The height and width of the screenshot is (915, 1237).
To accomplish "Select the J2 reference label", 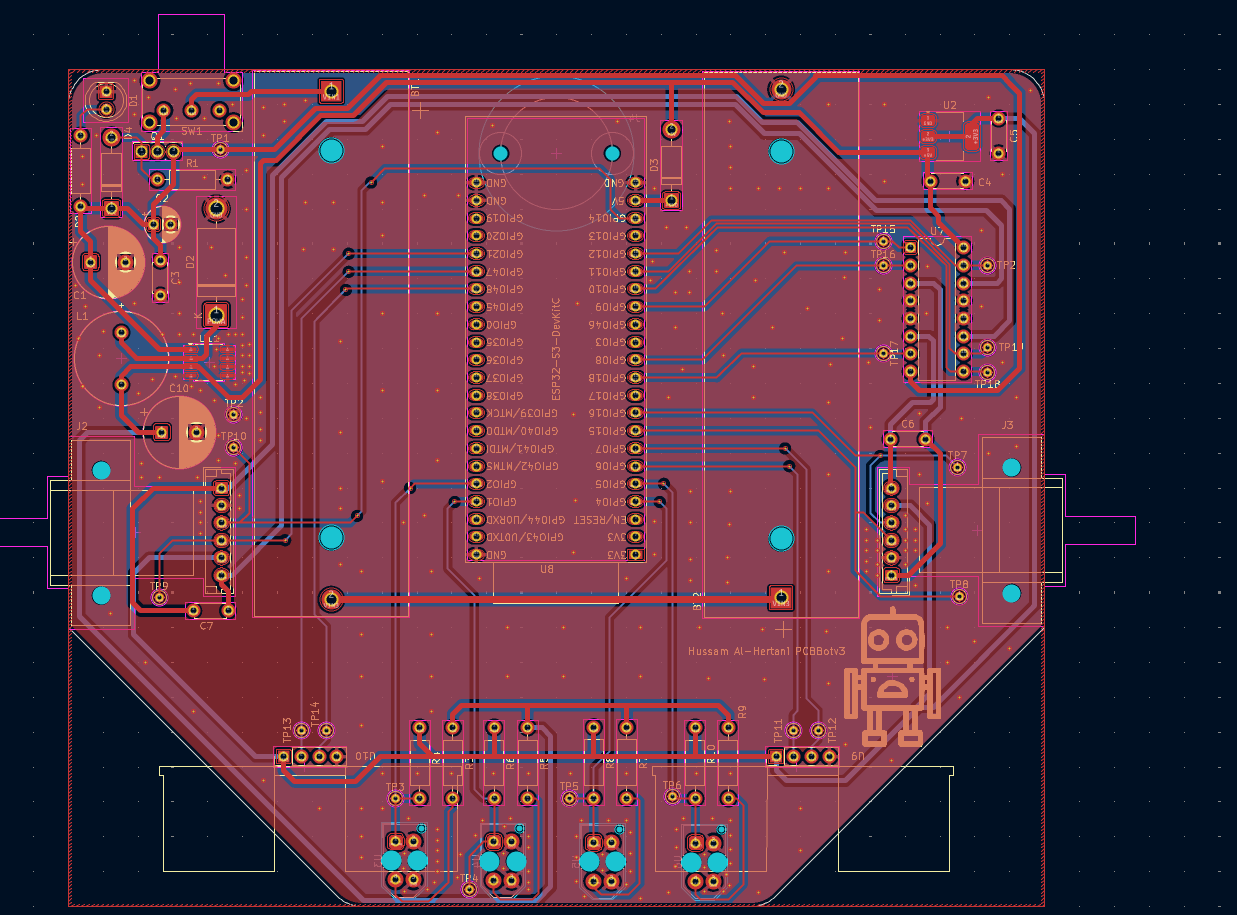I will pyautogui.click(x=82, y=427).
